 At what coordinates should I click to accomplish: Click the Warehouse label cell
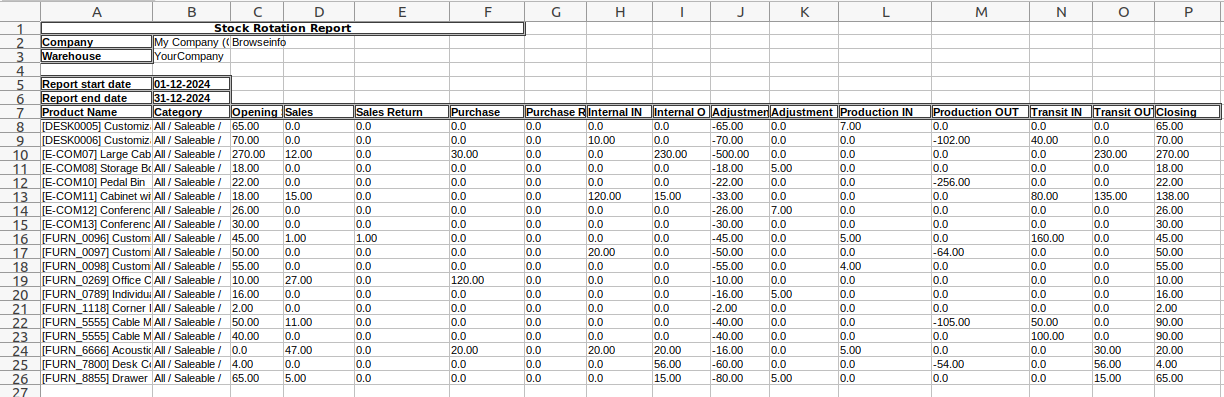coord(96,56)
